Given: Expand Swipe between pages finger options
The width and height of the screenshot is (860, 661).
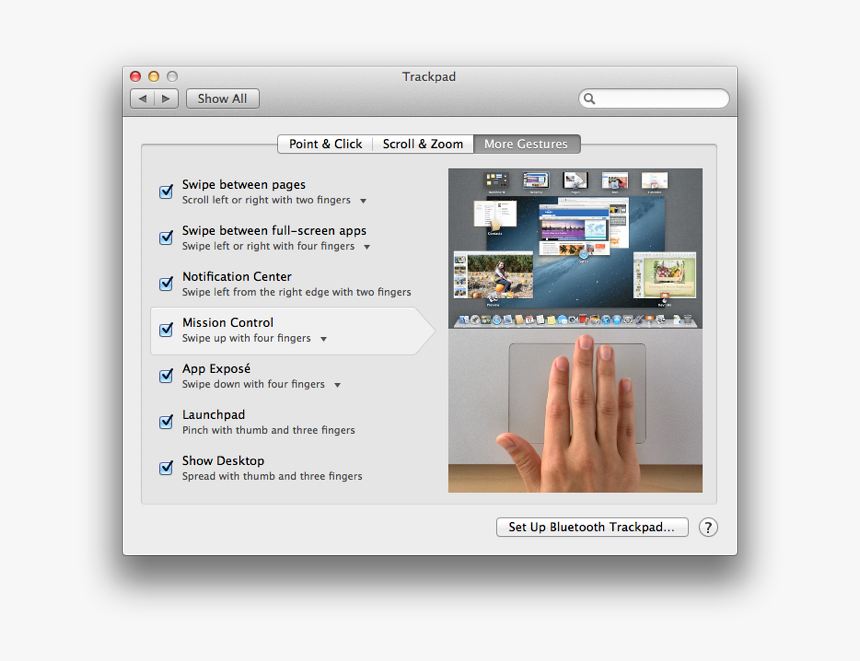Looking at the screenshot, I should [x=363, y=201].
